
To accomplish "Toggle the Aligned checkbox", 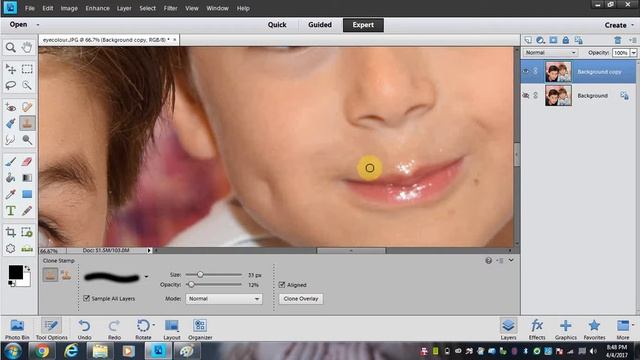I will (282, 285).
